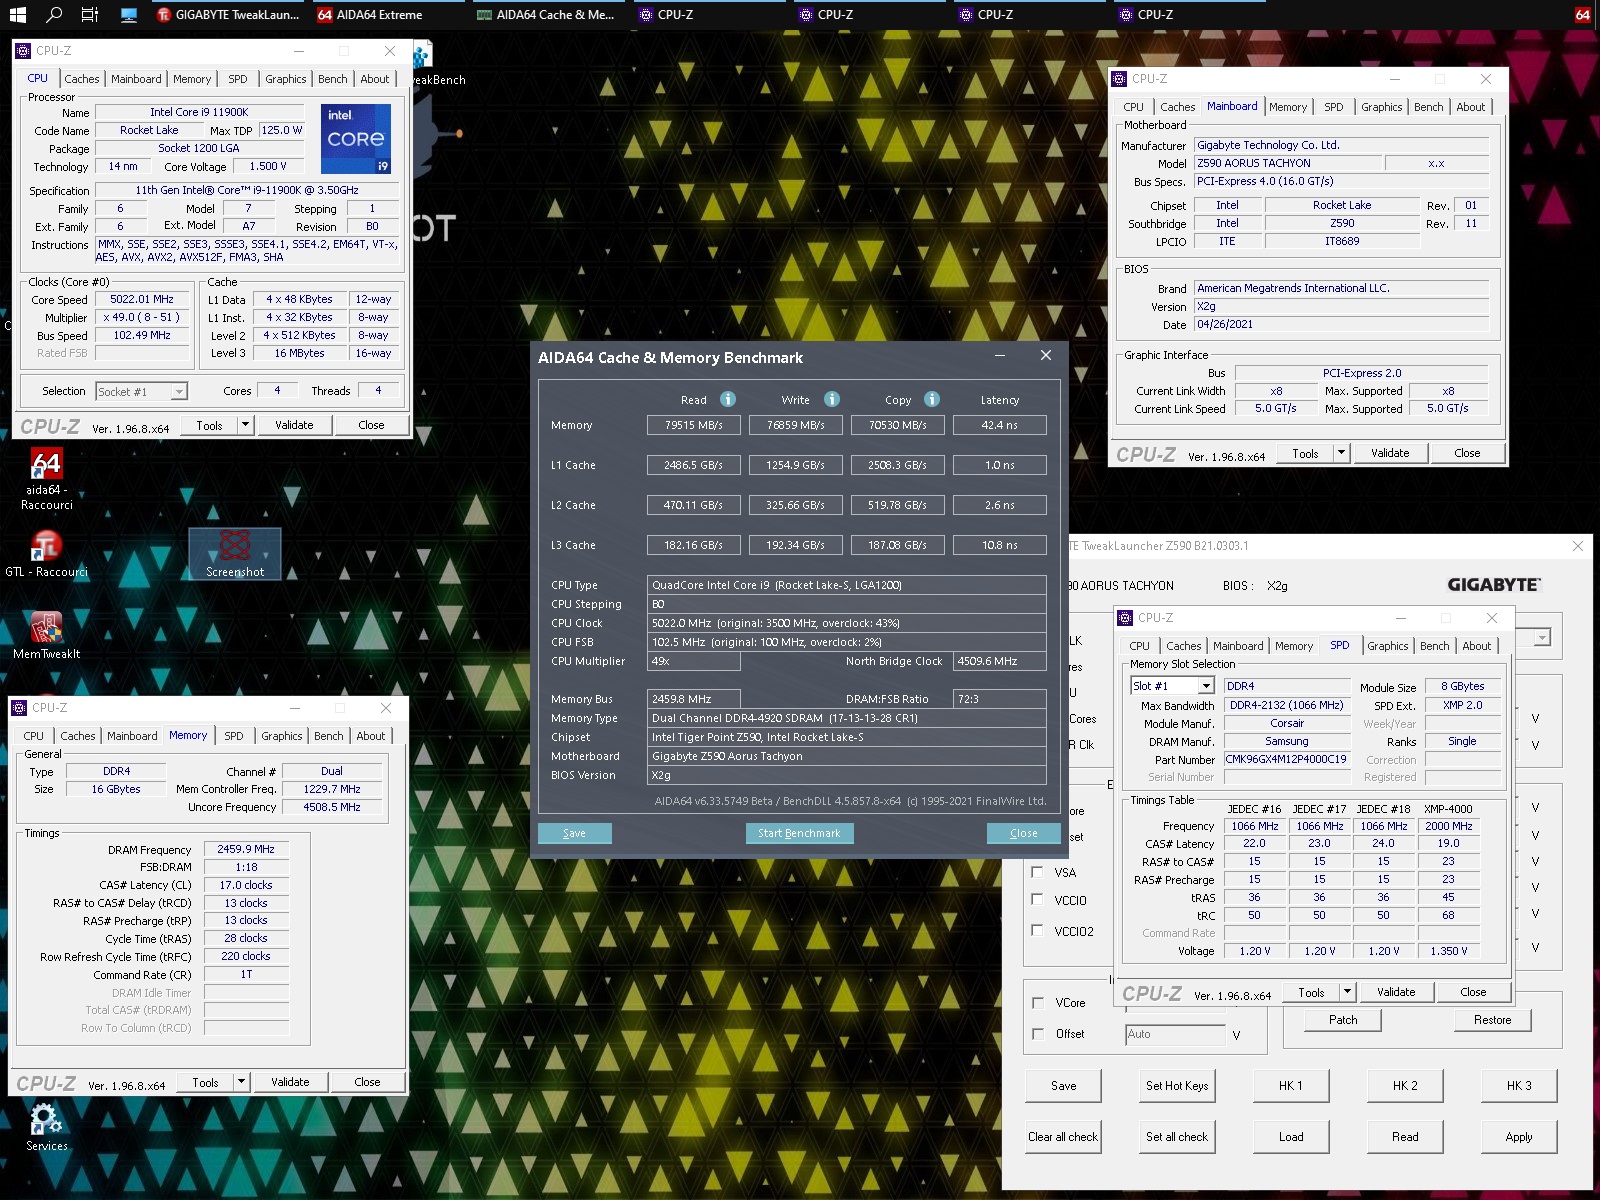Select Memory latency value 42.4 ns

[1000, 425]
